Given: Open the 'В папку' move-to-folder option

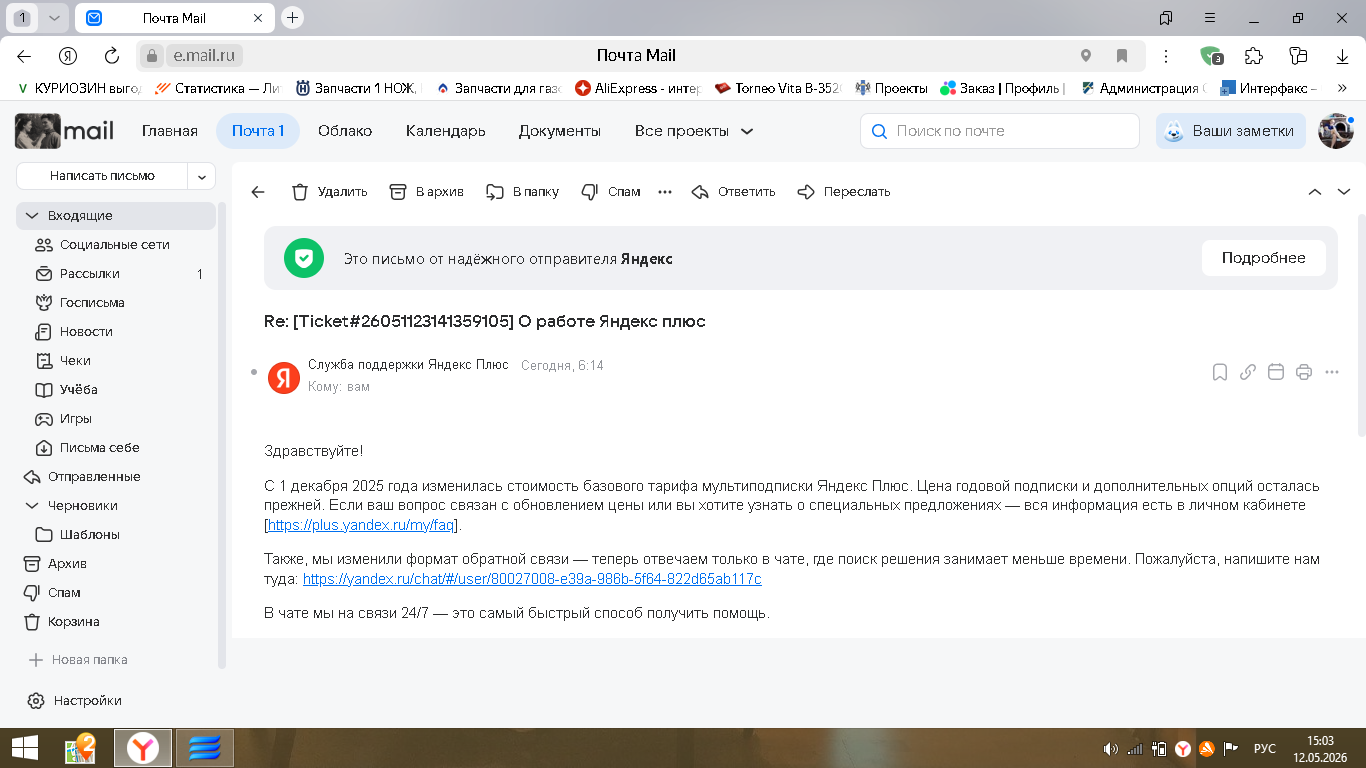Looking at the screenshot, I should click(522, 192).
